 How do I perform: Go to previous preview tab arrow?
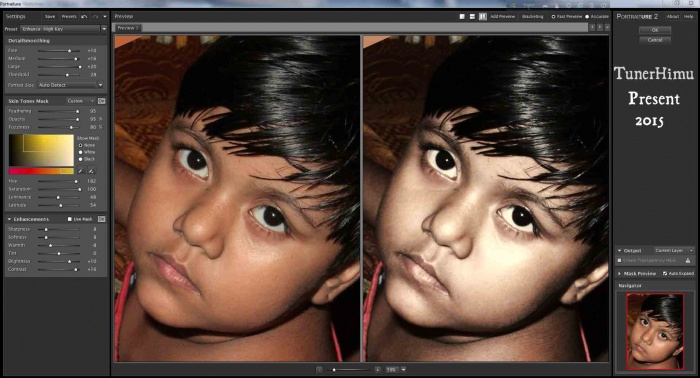coord(592,28)
